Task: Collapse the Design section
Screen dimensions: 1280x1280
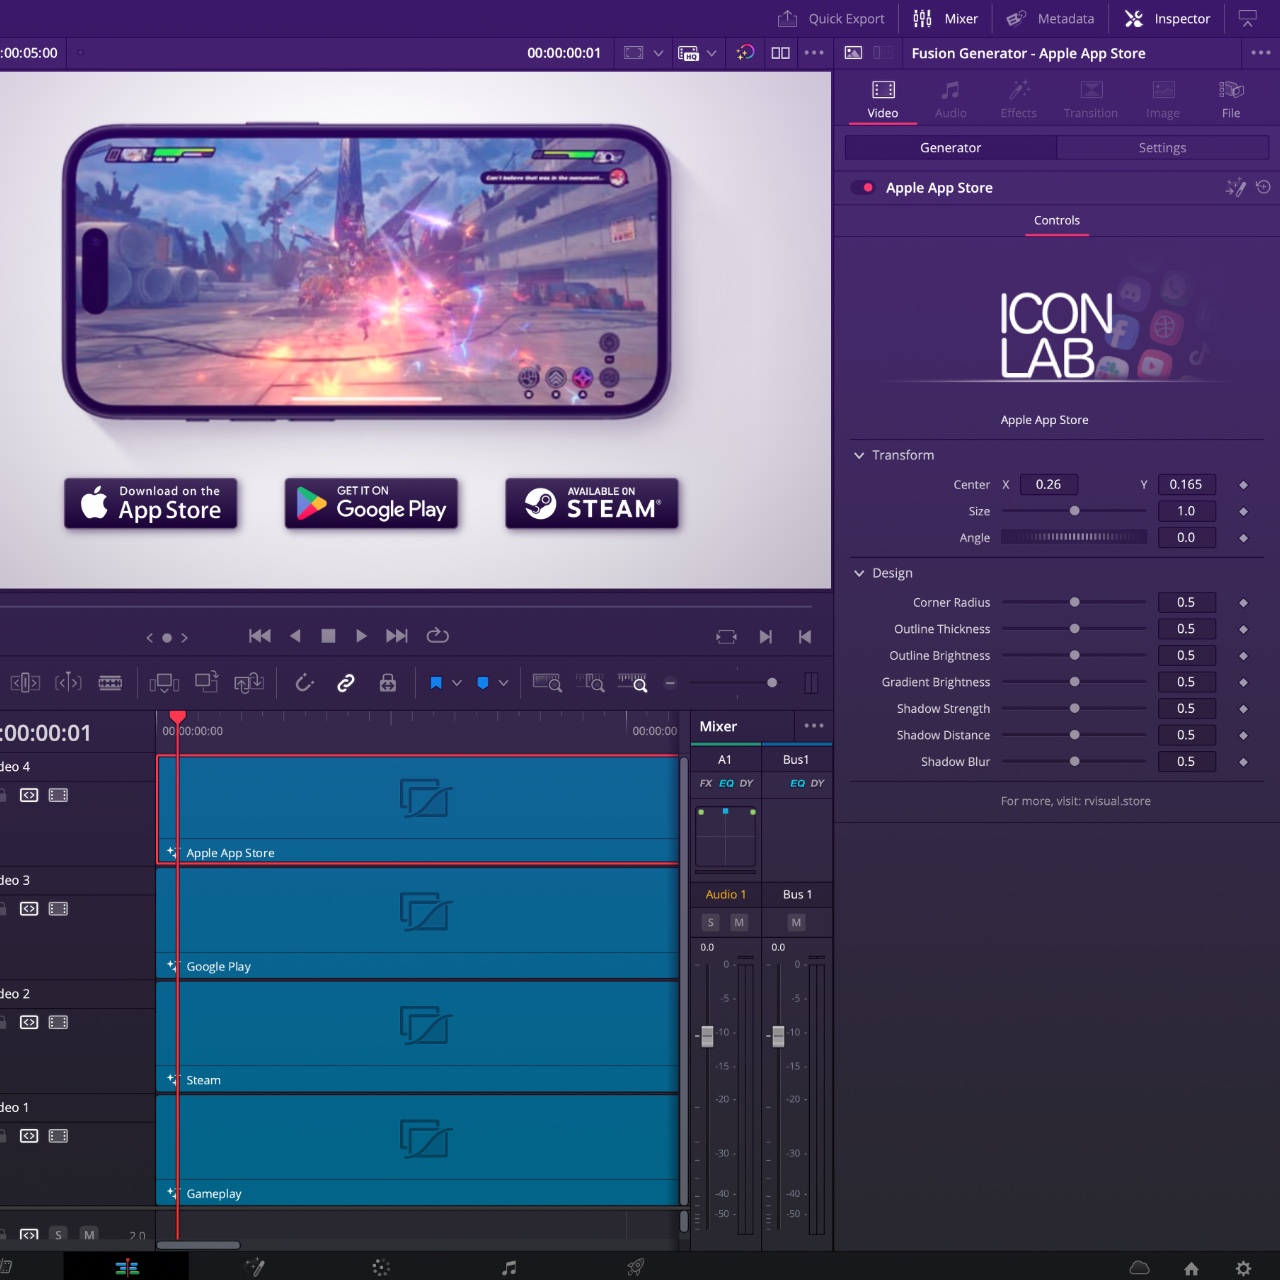Action: click(x=859, y=573)
